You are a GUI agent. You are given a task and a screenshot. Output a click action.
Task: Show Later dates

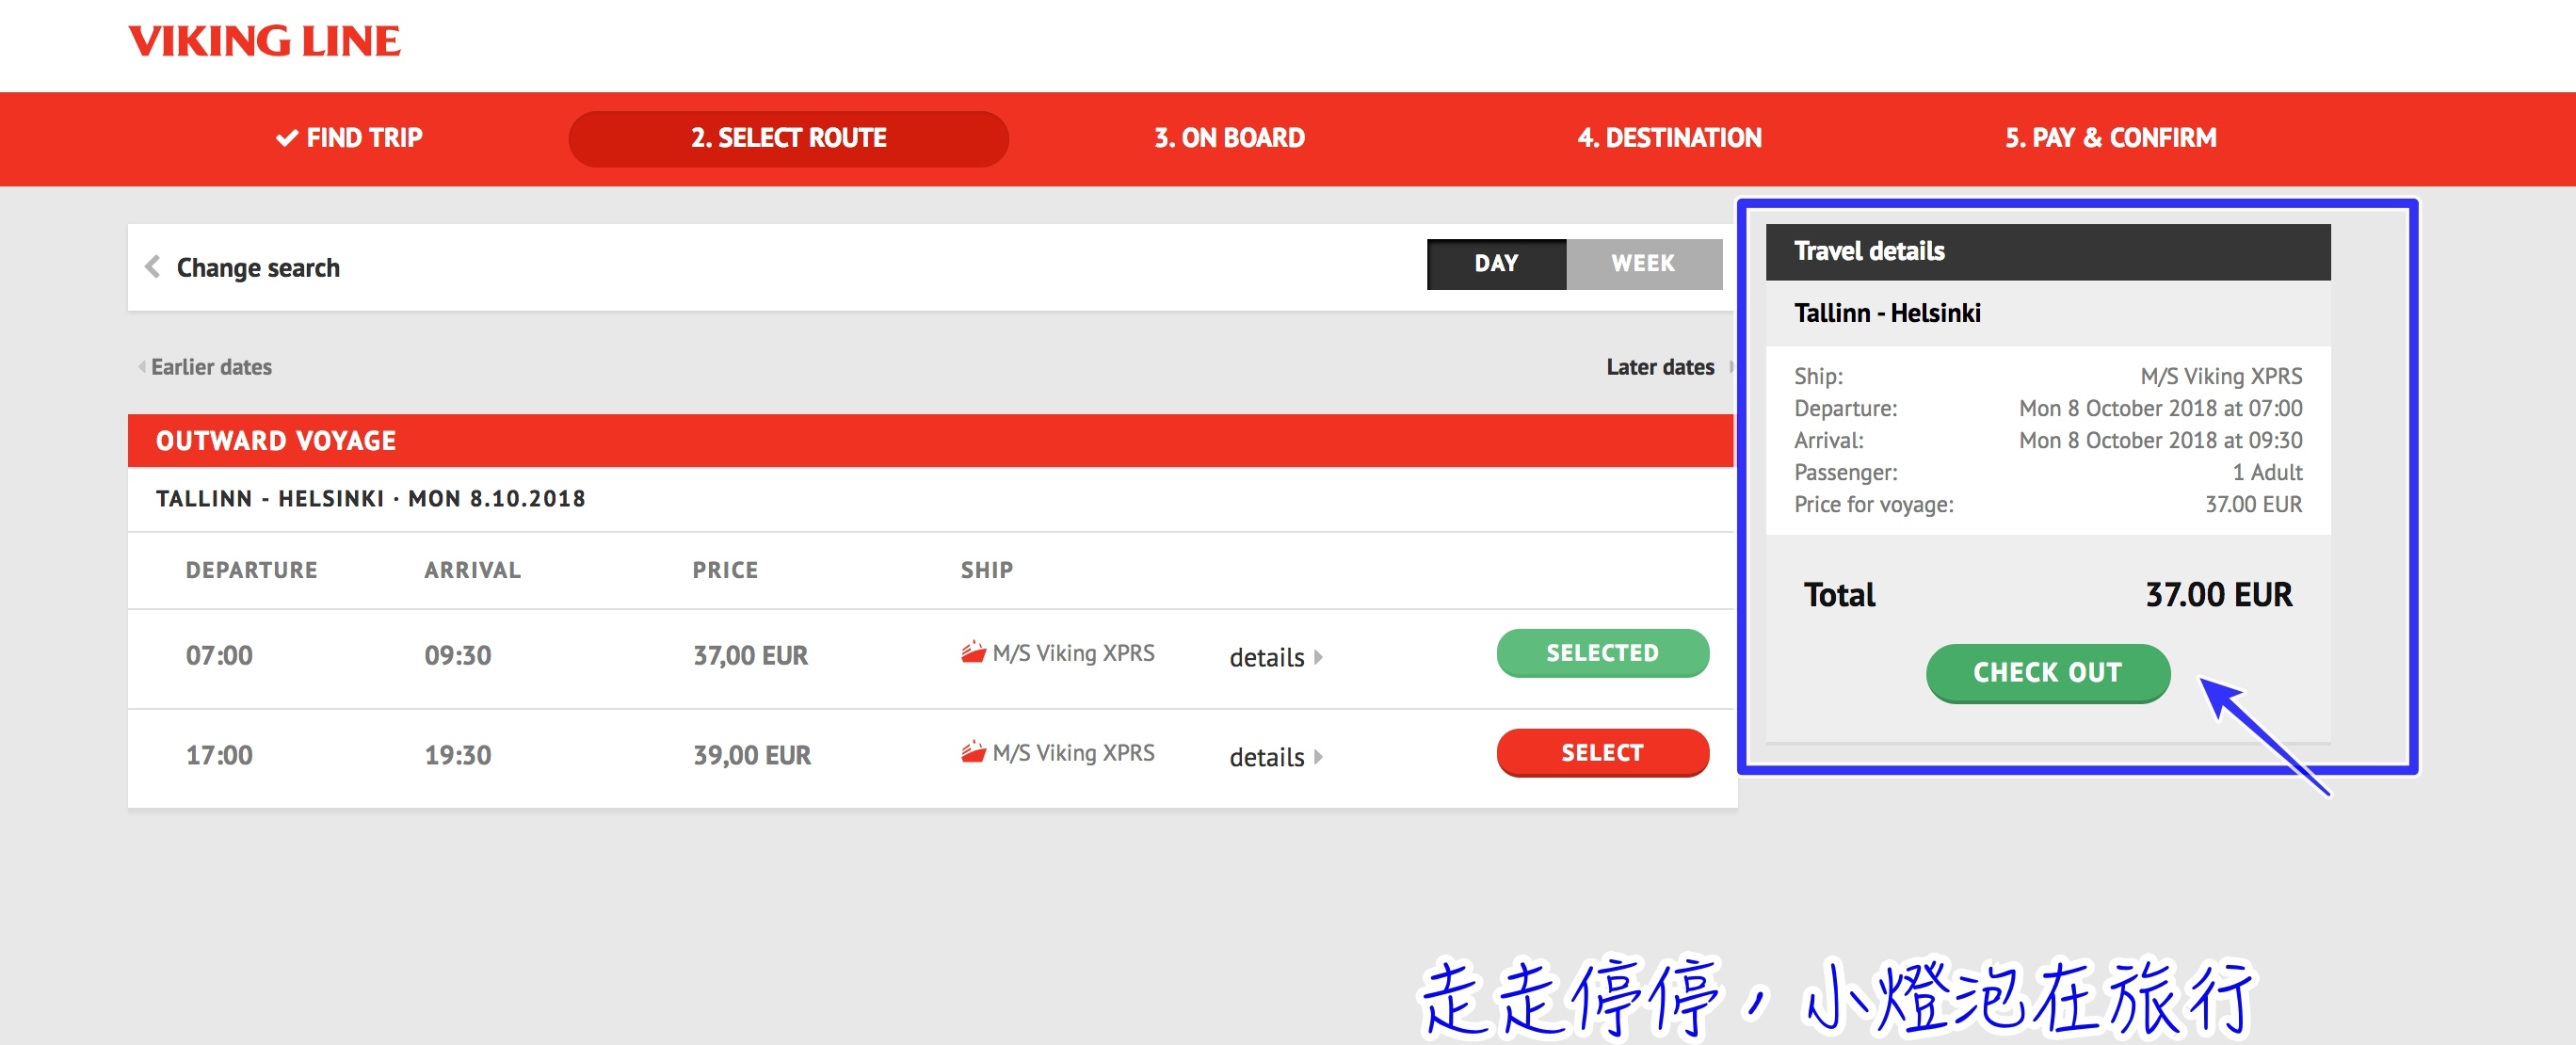[x=1660, y=367]
